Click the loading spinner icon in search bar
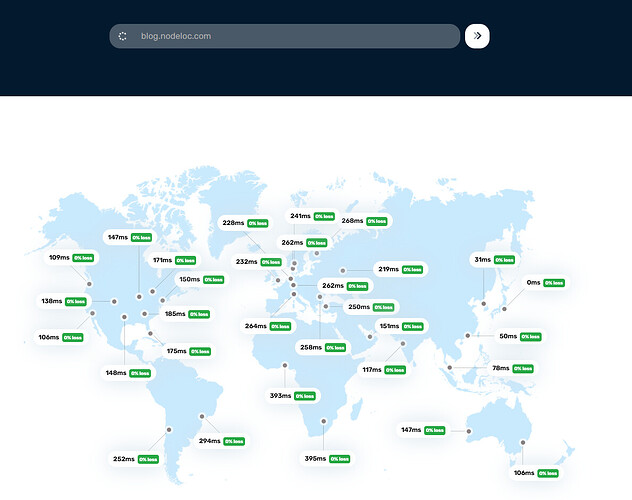The height and width of the screenshot is (500, 632). coord(123,36)
